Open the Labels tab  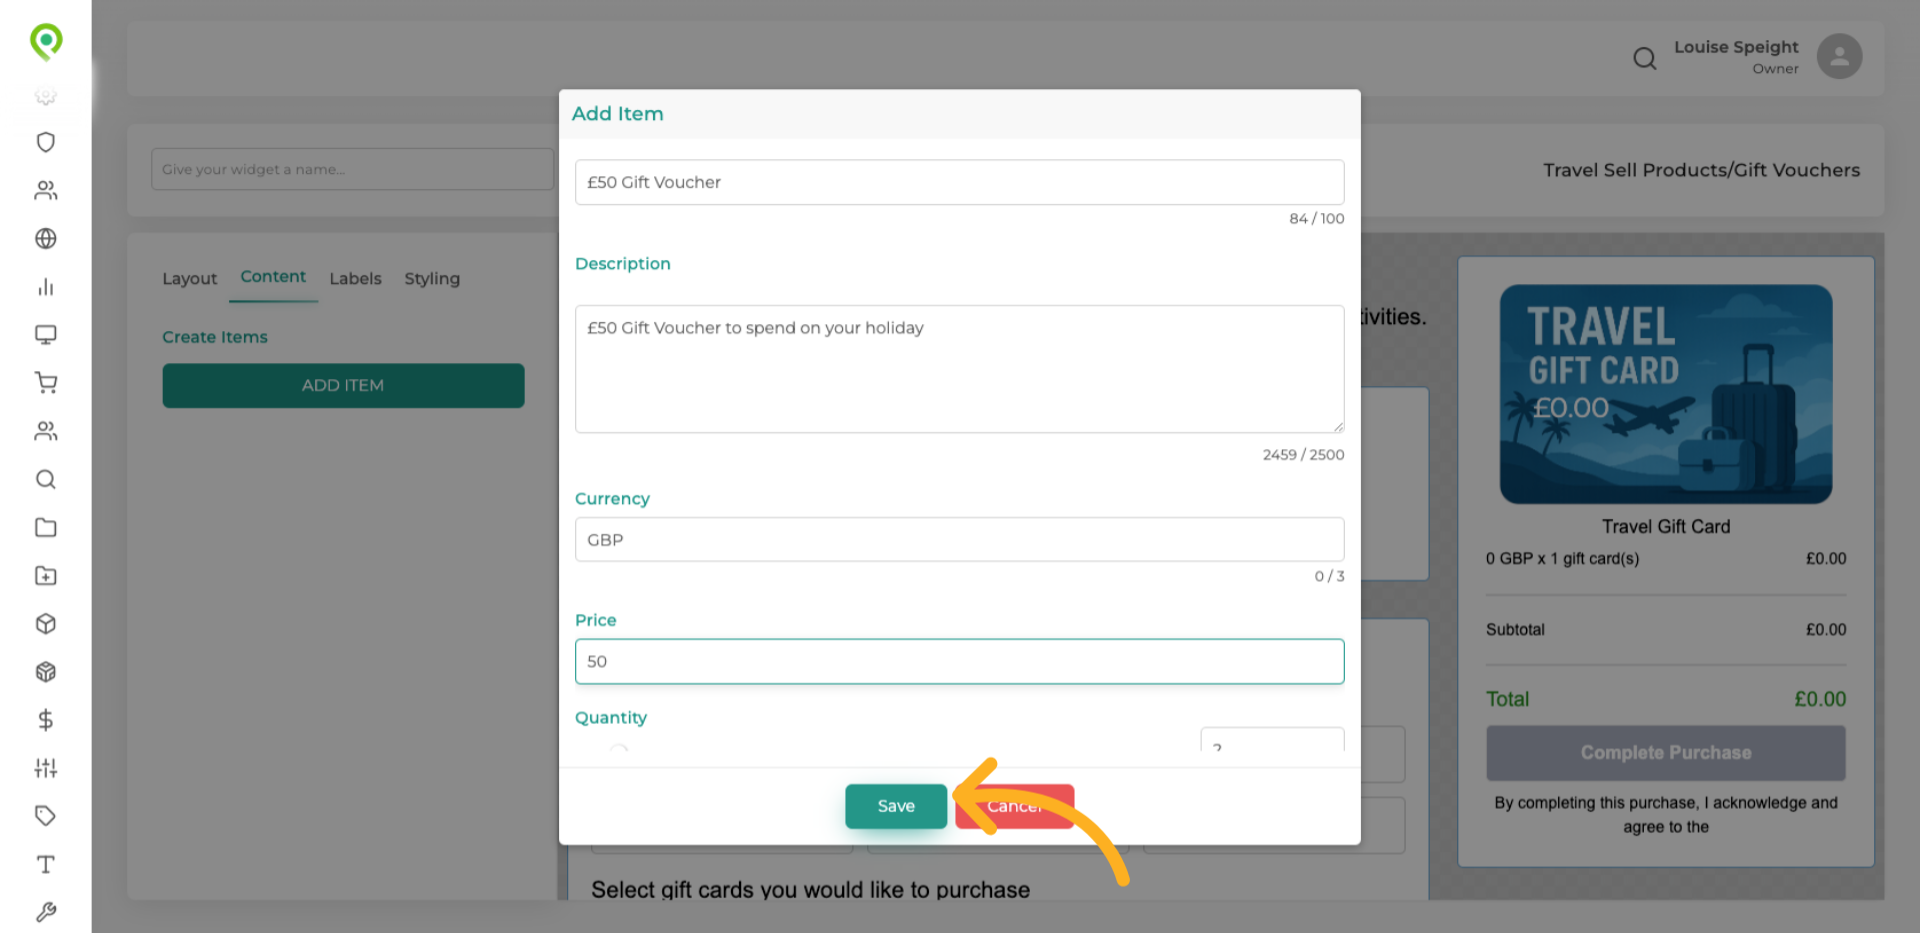[x=355, y=279]
